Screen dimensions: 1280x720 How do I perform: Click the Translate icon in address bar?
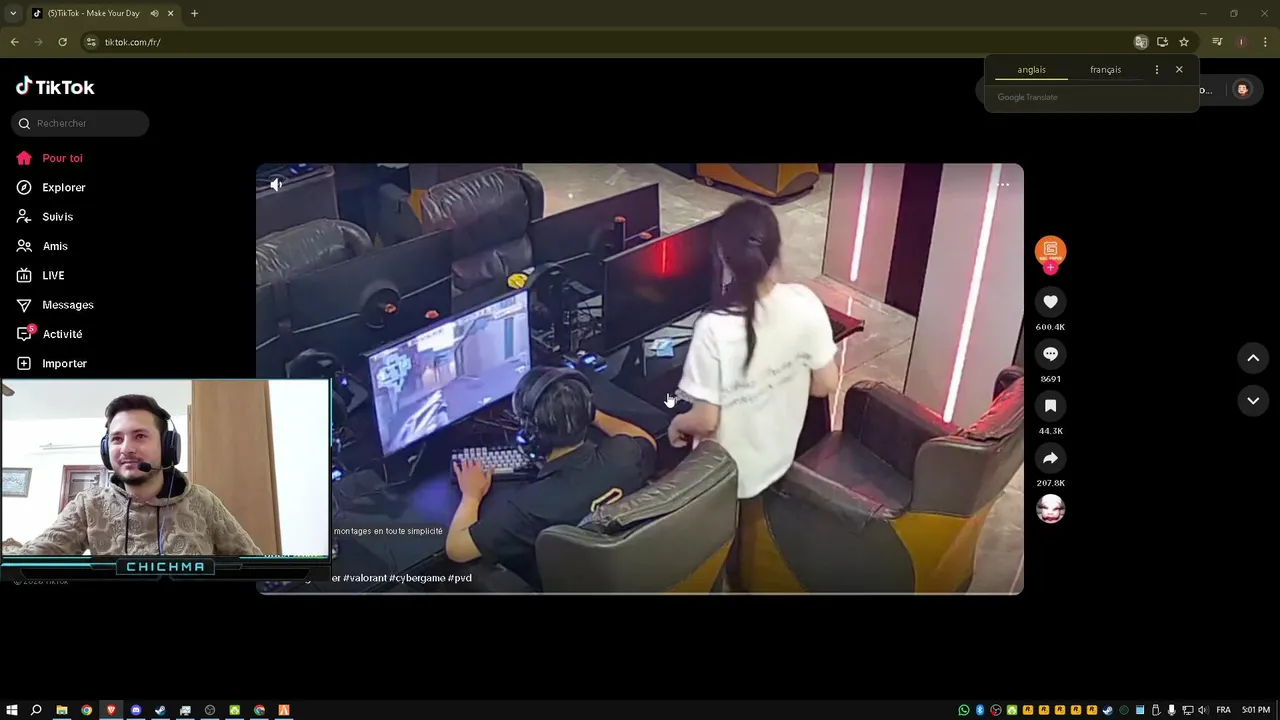1141,42
